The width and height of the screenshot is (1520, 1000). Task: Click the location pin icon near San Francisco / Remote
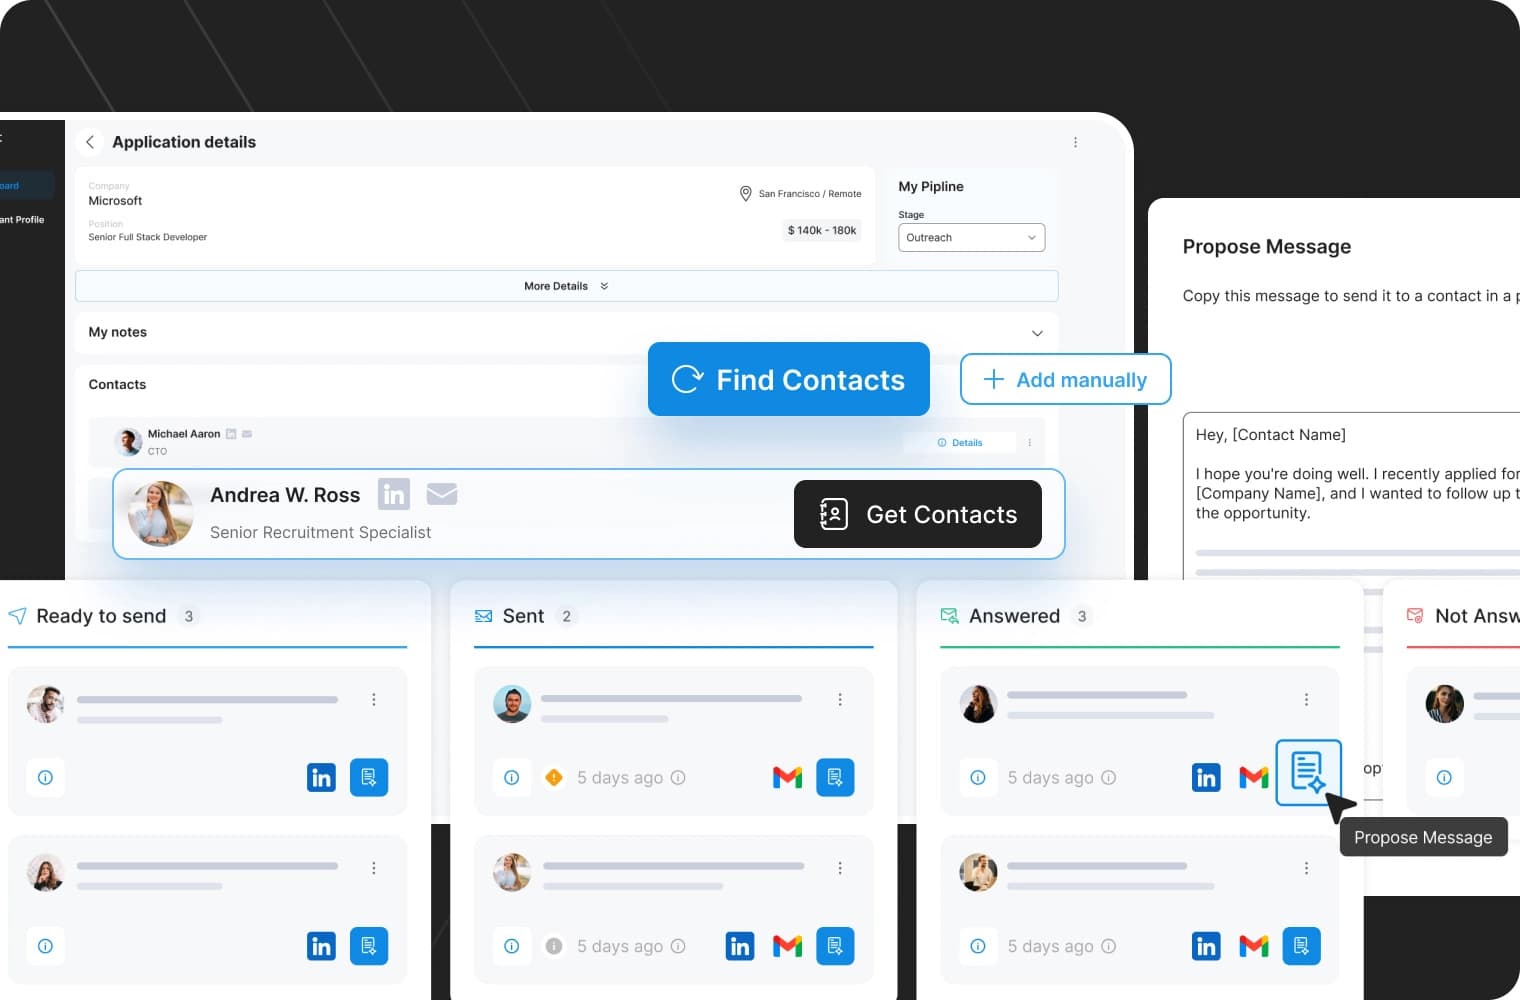[745, 193]
